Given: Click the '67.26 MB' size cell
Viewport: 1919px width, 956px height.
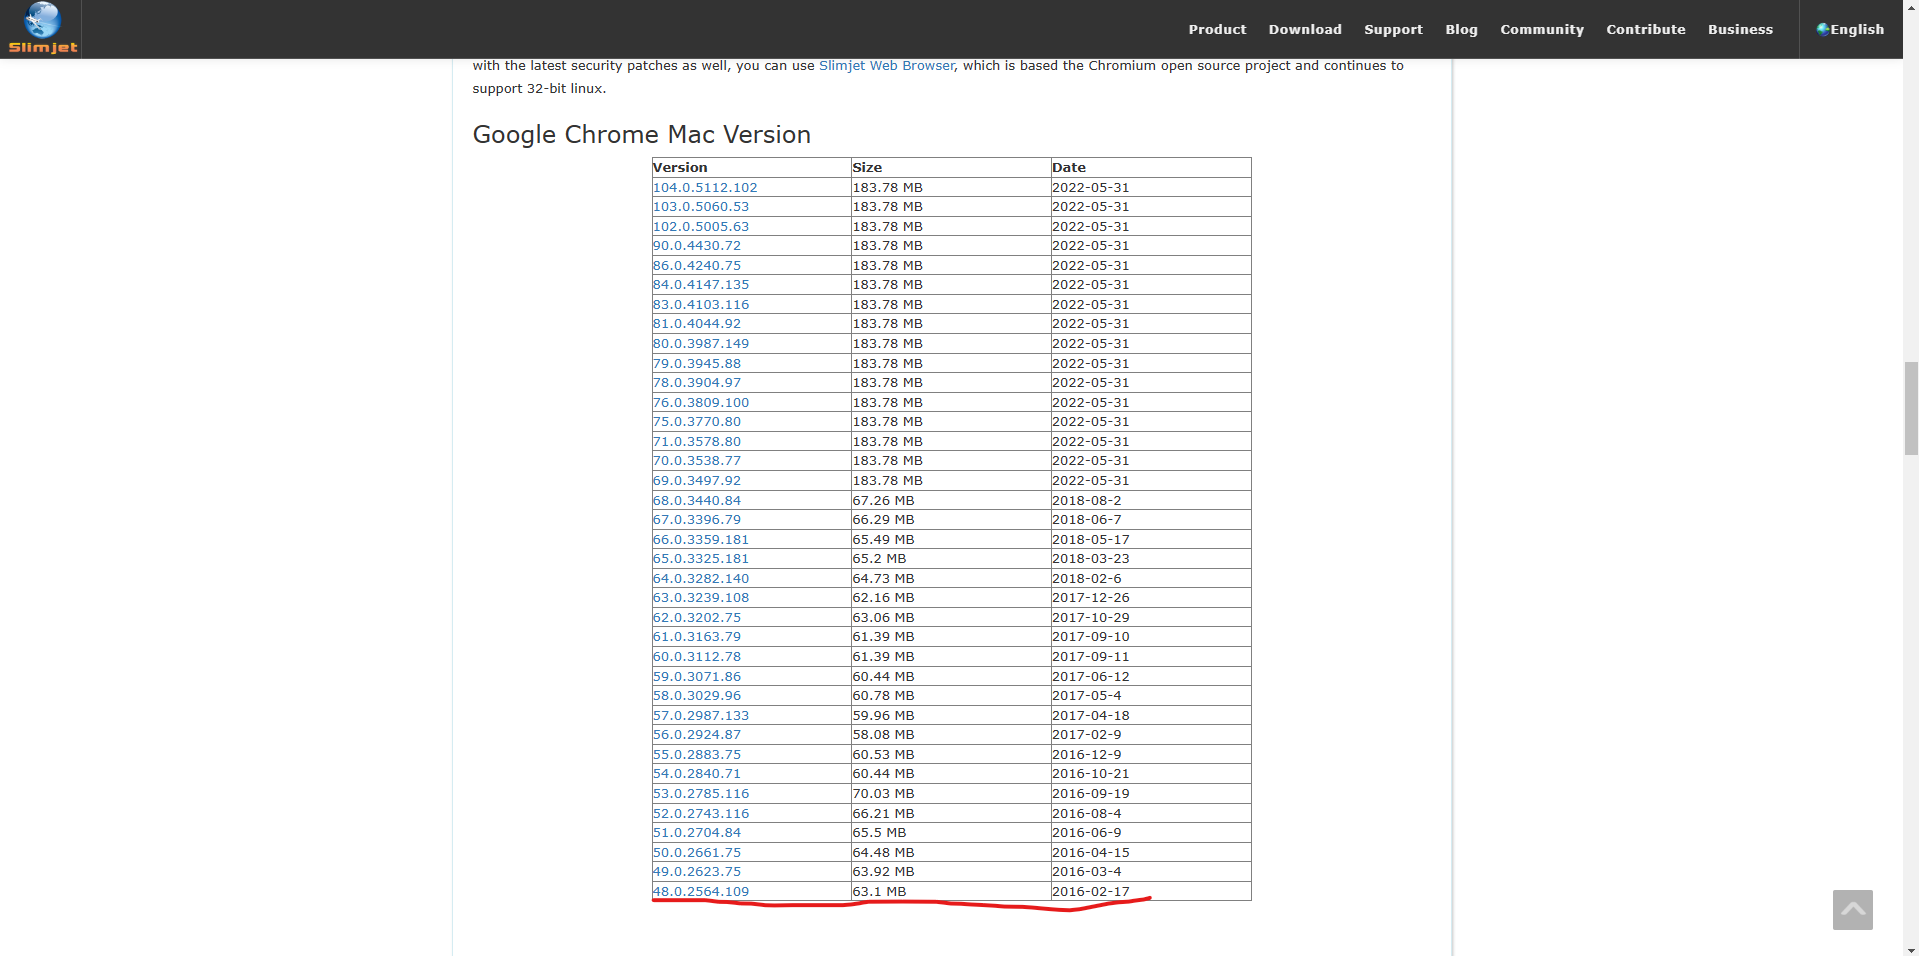Looking at the screenshot, I should [950, 501].
